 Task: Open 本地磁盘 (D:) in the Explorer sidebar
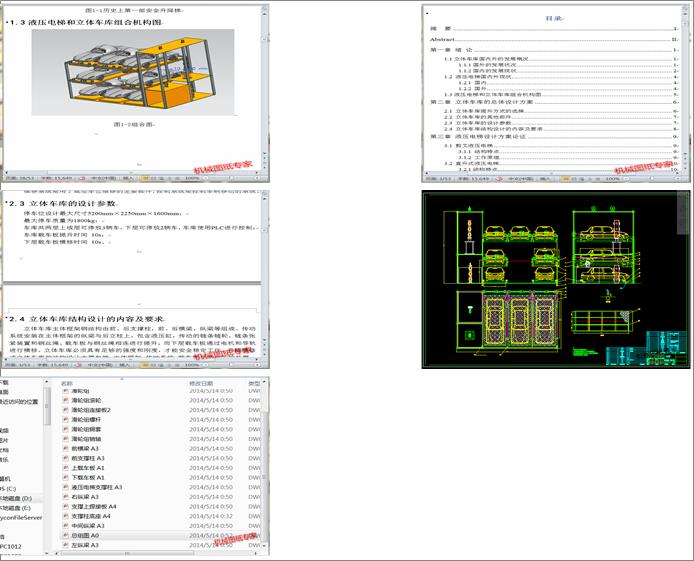pos(15,498)
